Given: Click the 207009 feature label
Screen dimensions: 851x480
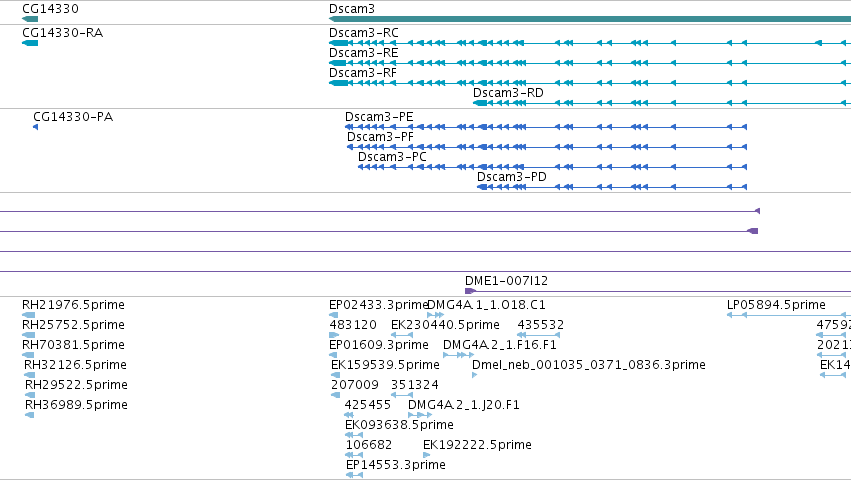Looking at the screenshot, I should [x=355, y=385].
